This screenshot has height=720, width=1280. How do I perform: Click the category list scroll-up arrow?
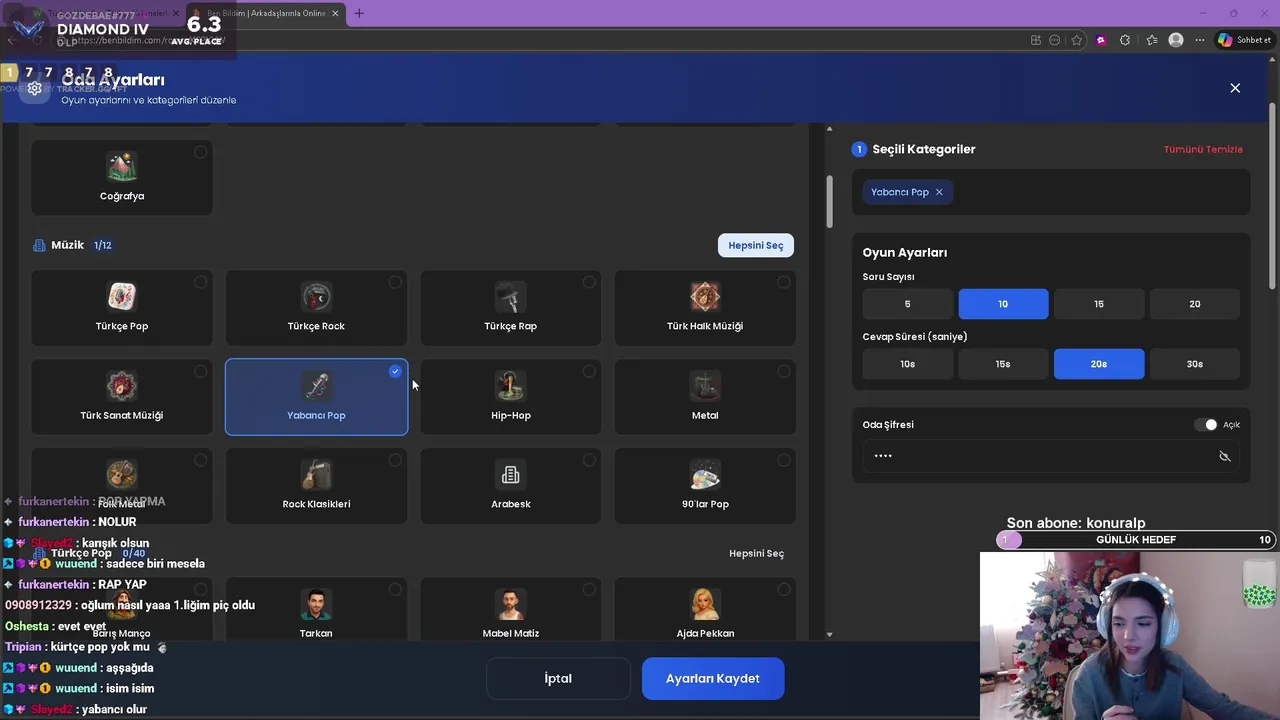click(829, 129)
